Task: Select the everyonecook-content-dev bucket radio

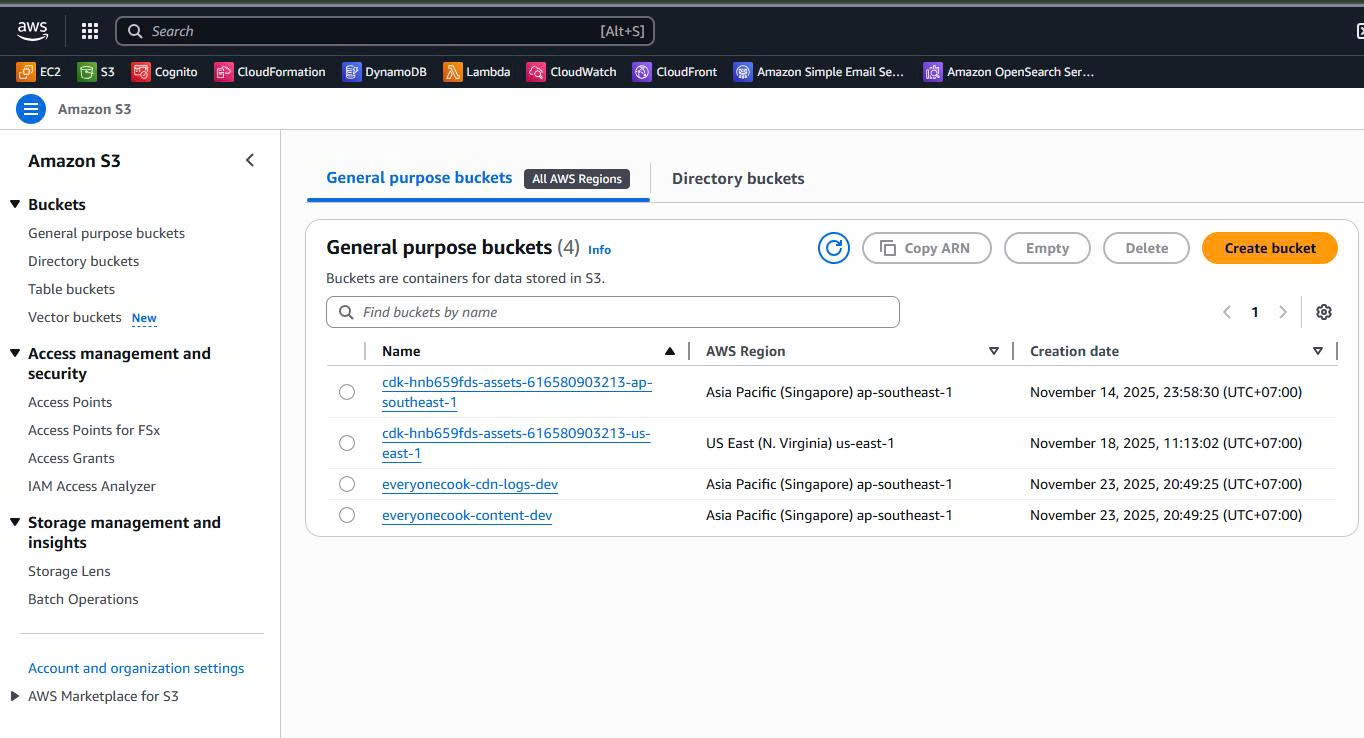Action: coord(347,515)
